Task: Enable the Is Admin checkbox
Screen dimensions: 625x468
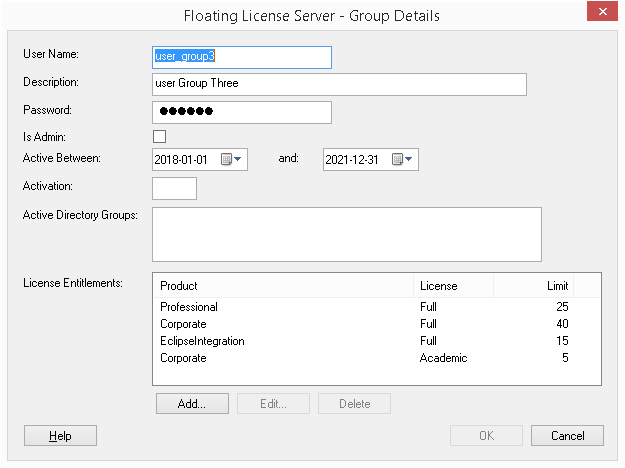Action: tap(159, 136)
